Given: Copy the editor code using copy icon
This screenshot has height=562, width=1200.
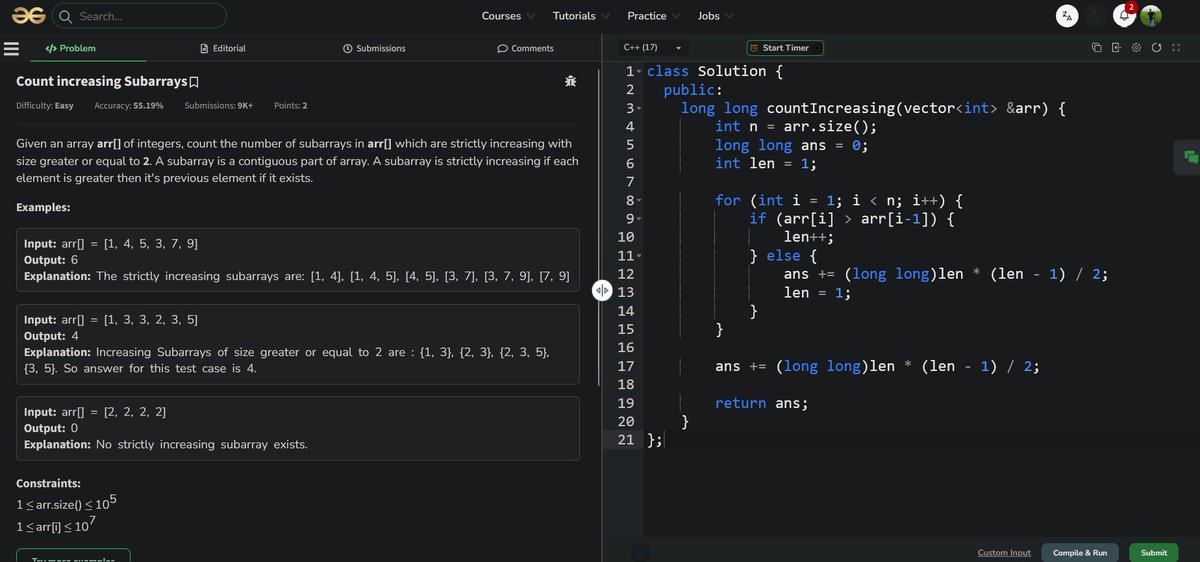Looking at the screenshot, I should [1097, 48].
